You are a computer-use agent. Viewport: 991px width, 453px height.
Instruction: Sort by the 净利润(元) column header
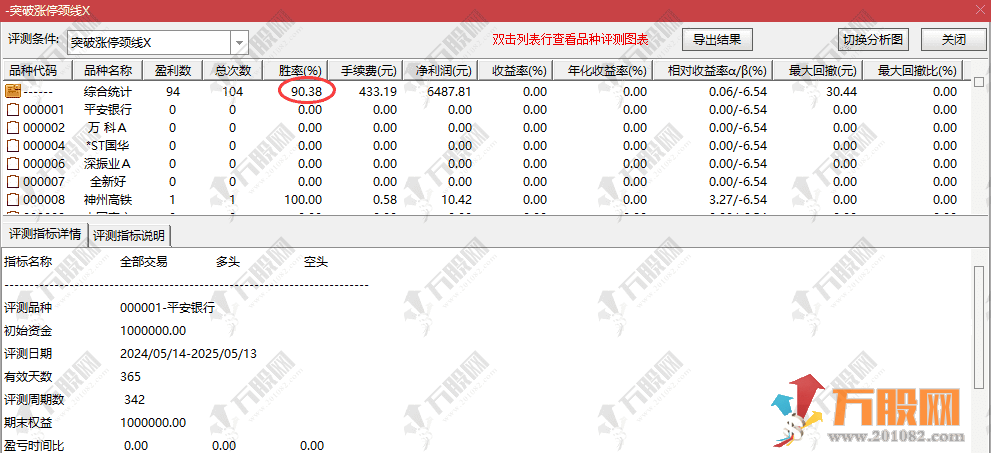click(443, 70)
